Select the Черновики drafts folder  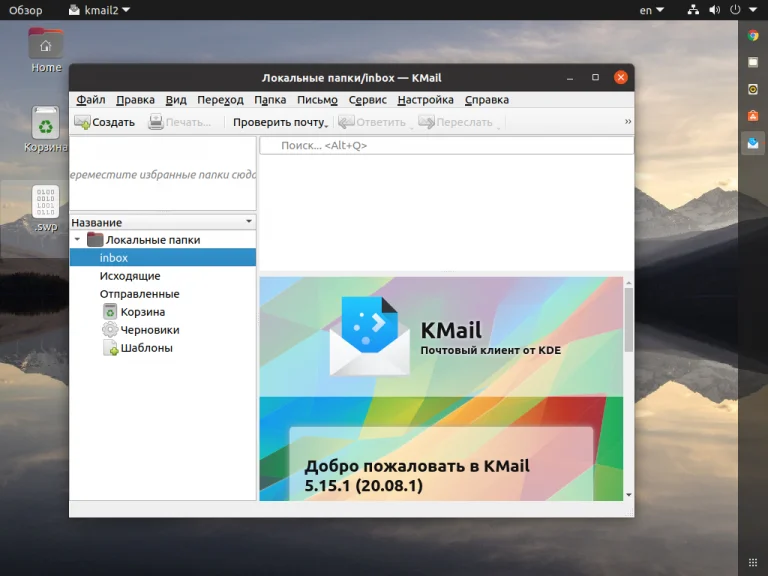tap(149, 330)
